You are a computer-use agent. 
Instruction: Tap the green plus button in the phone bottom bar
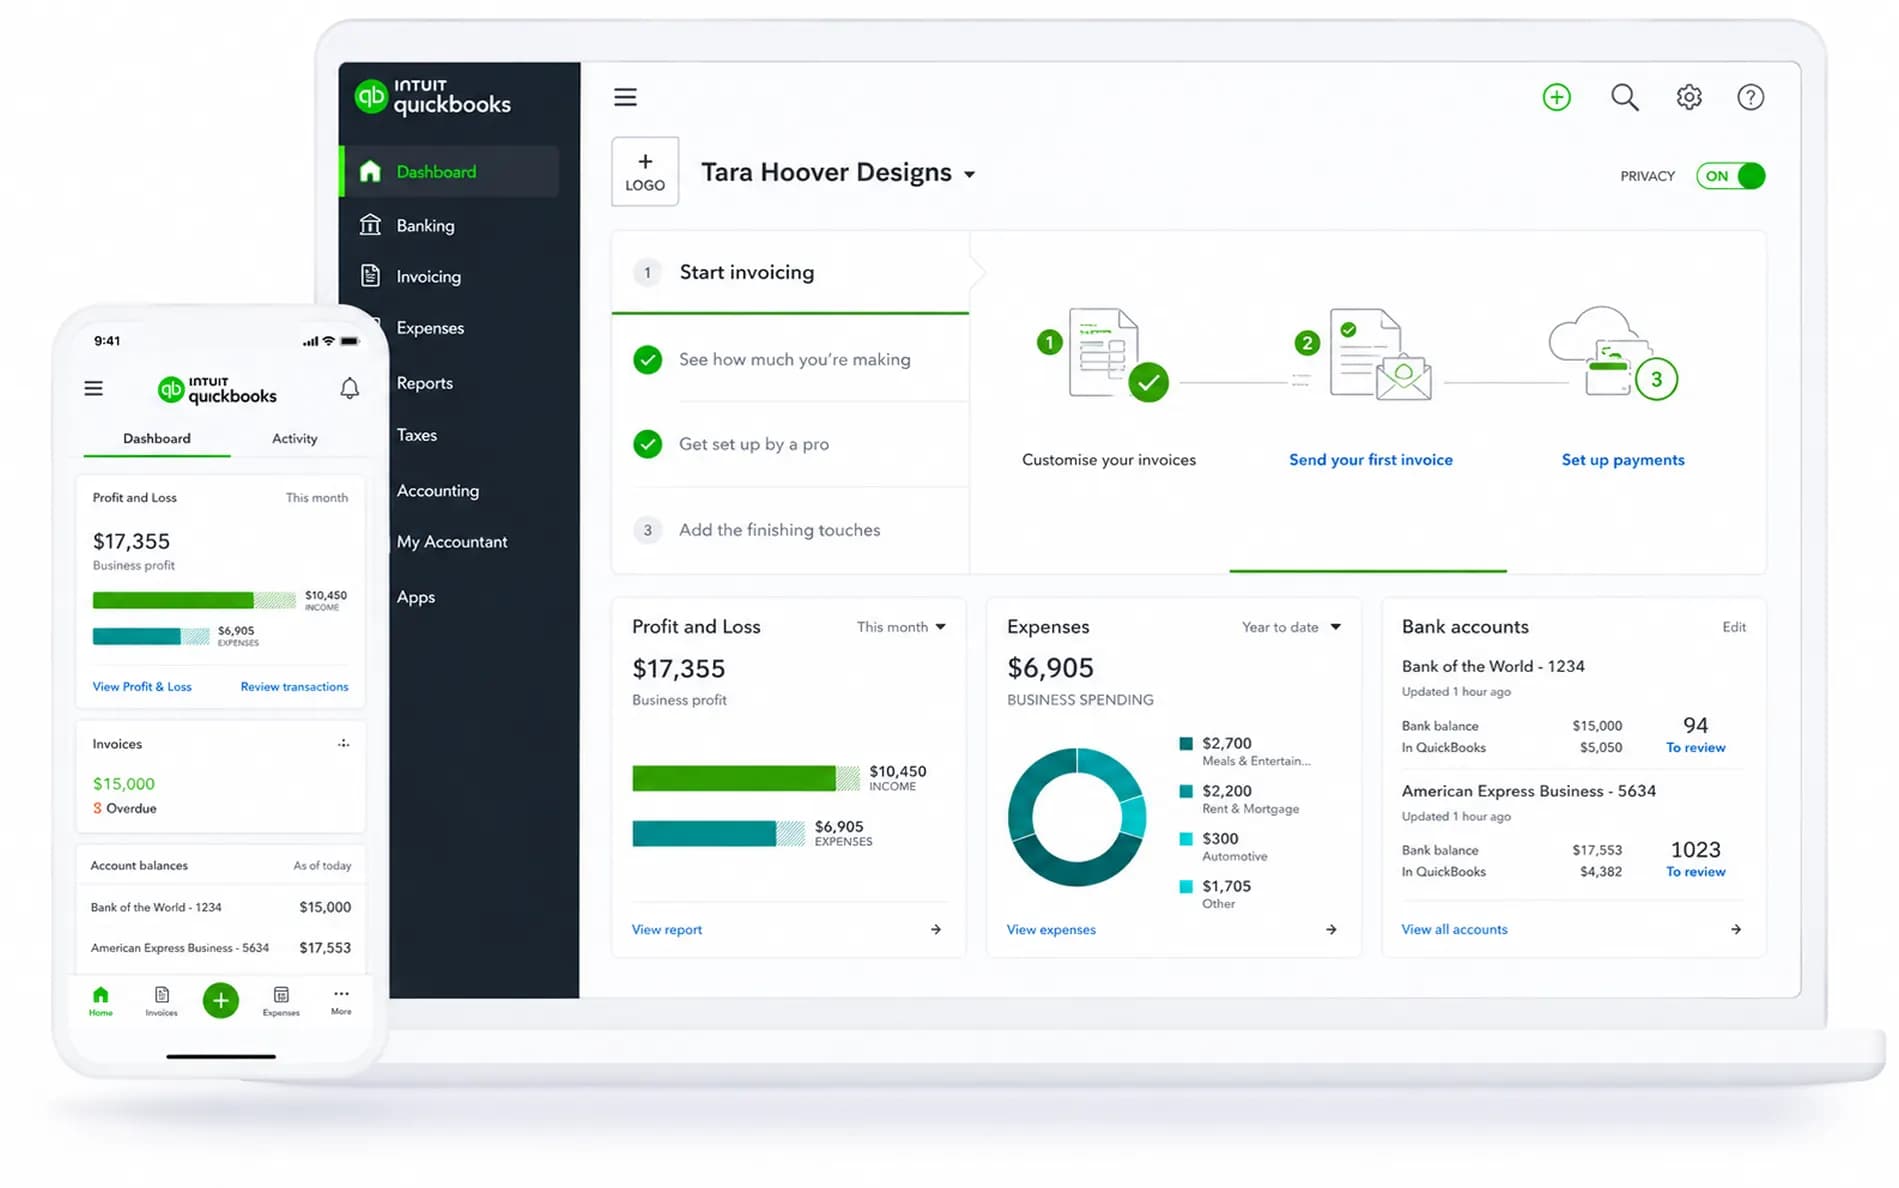pyautogui.click(x=221, y=1000)
